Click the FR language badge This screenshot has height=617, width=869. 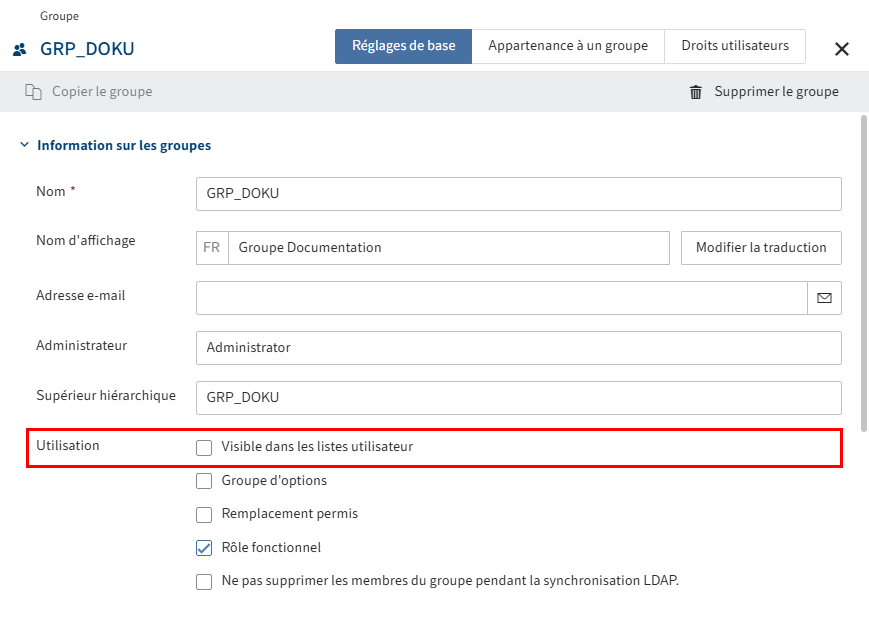[x=211, y=247]
